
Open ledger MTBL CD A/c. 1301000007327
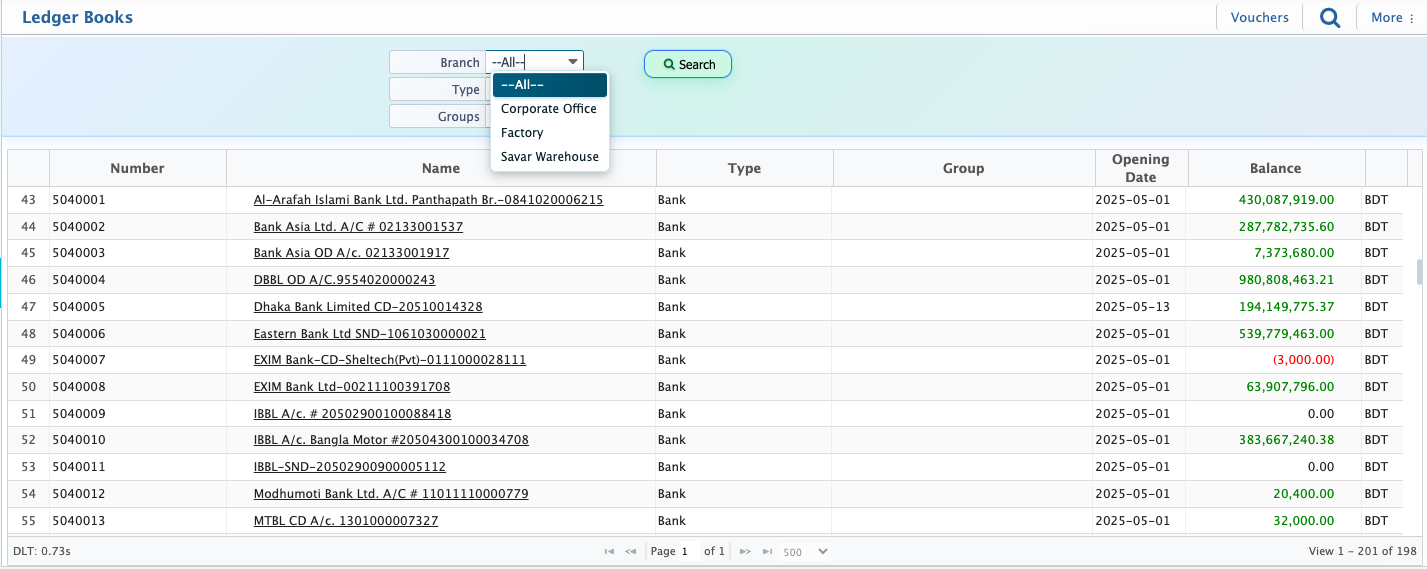[x=346, y=521]
